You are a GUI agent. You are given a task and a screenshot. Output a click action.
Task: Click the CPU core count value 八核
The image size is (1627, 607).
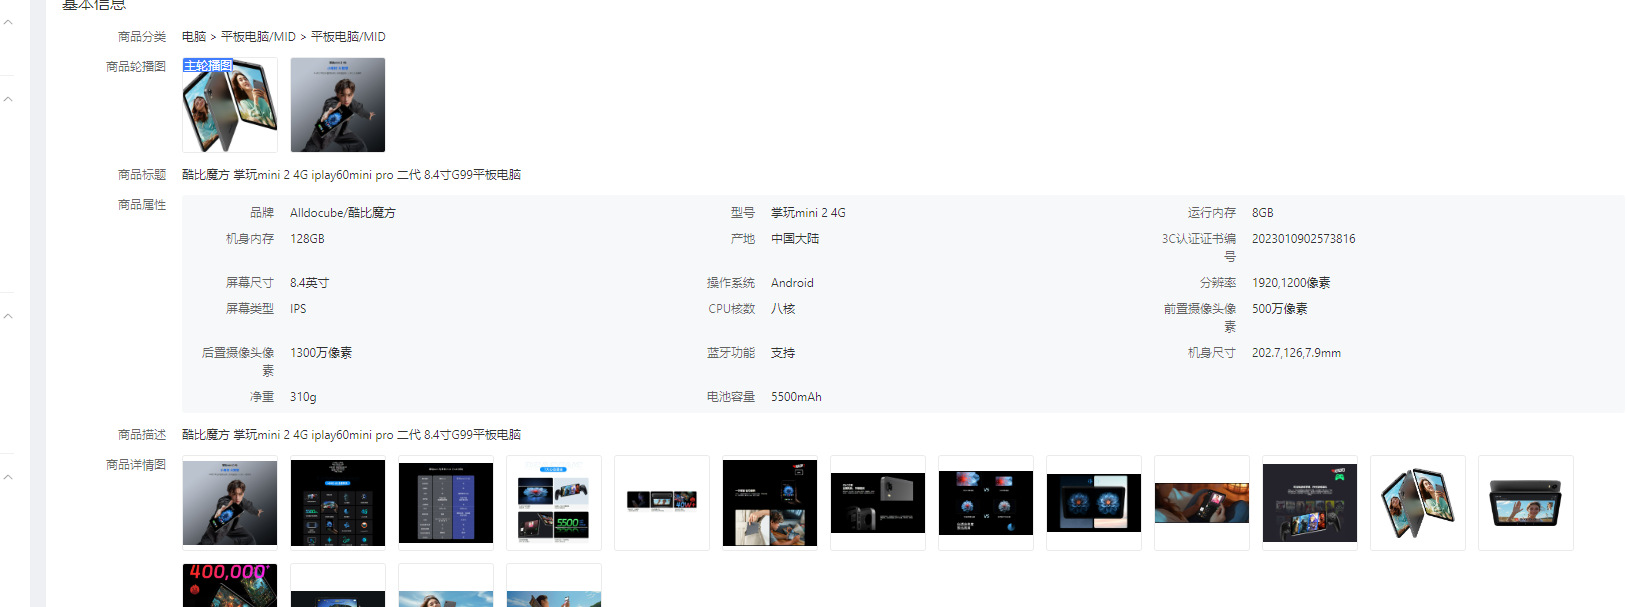pyautogui.click(x=783, y=309)
